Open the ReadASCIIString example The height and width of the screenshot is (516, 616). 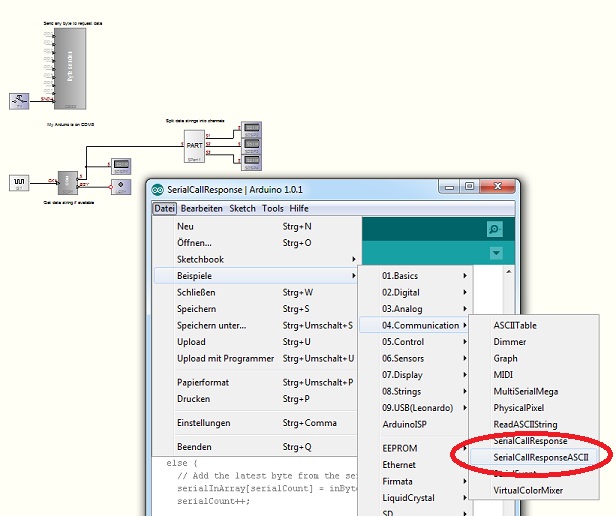tap(534, 424)
